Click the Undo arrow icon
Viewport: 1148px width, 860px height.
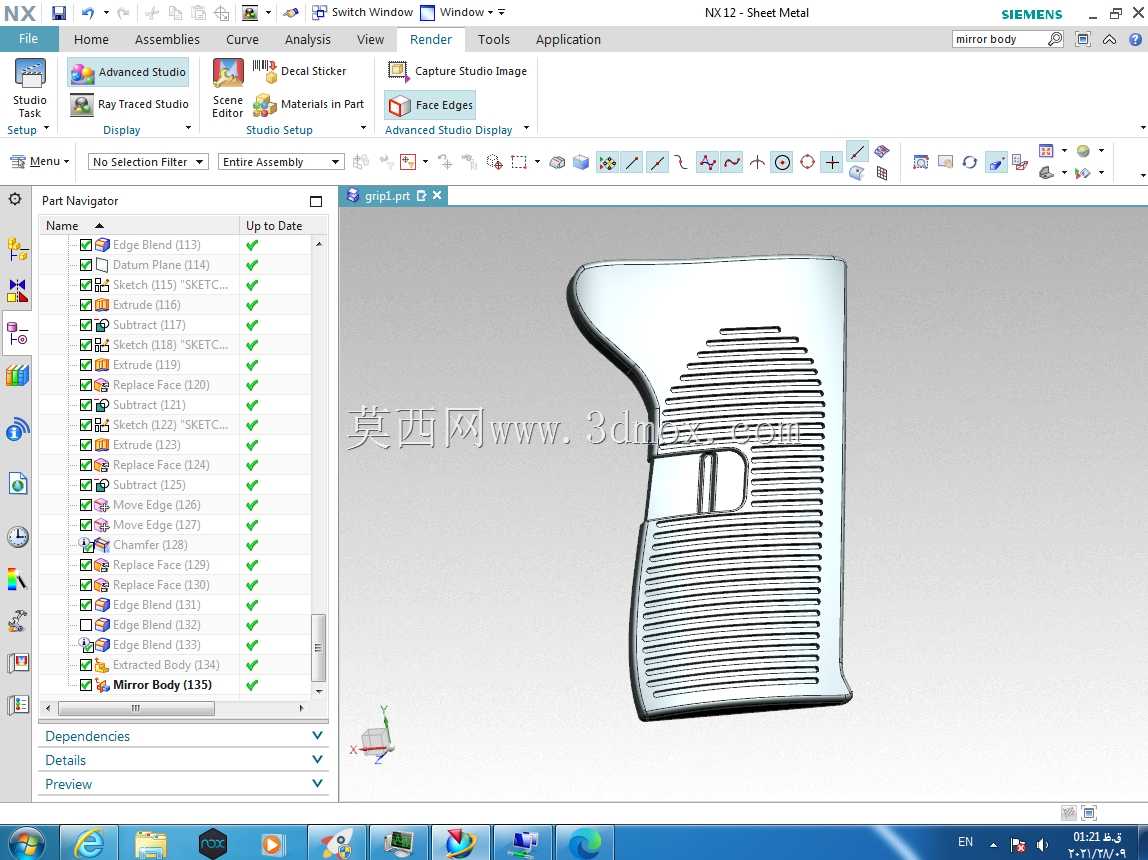pos(88,12)
